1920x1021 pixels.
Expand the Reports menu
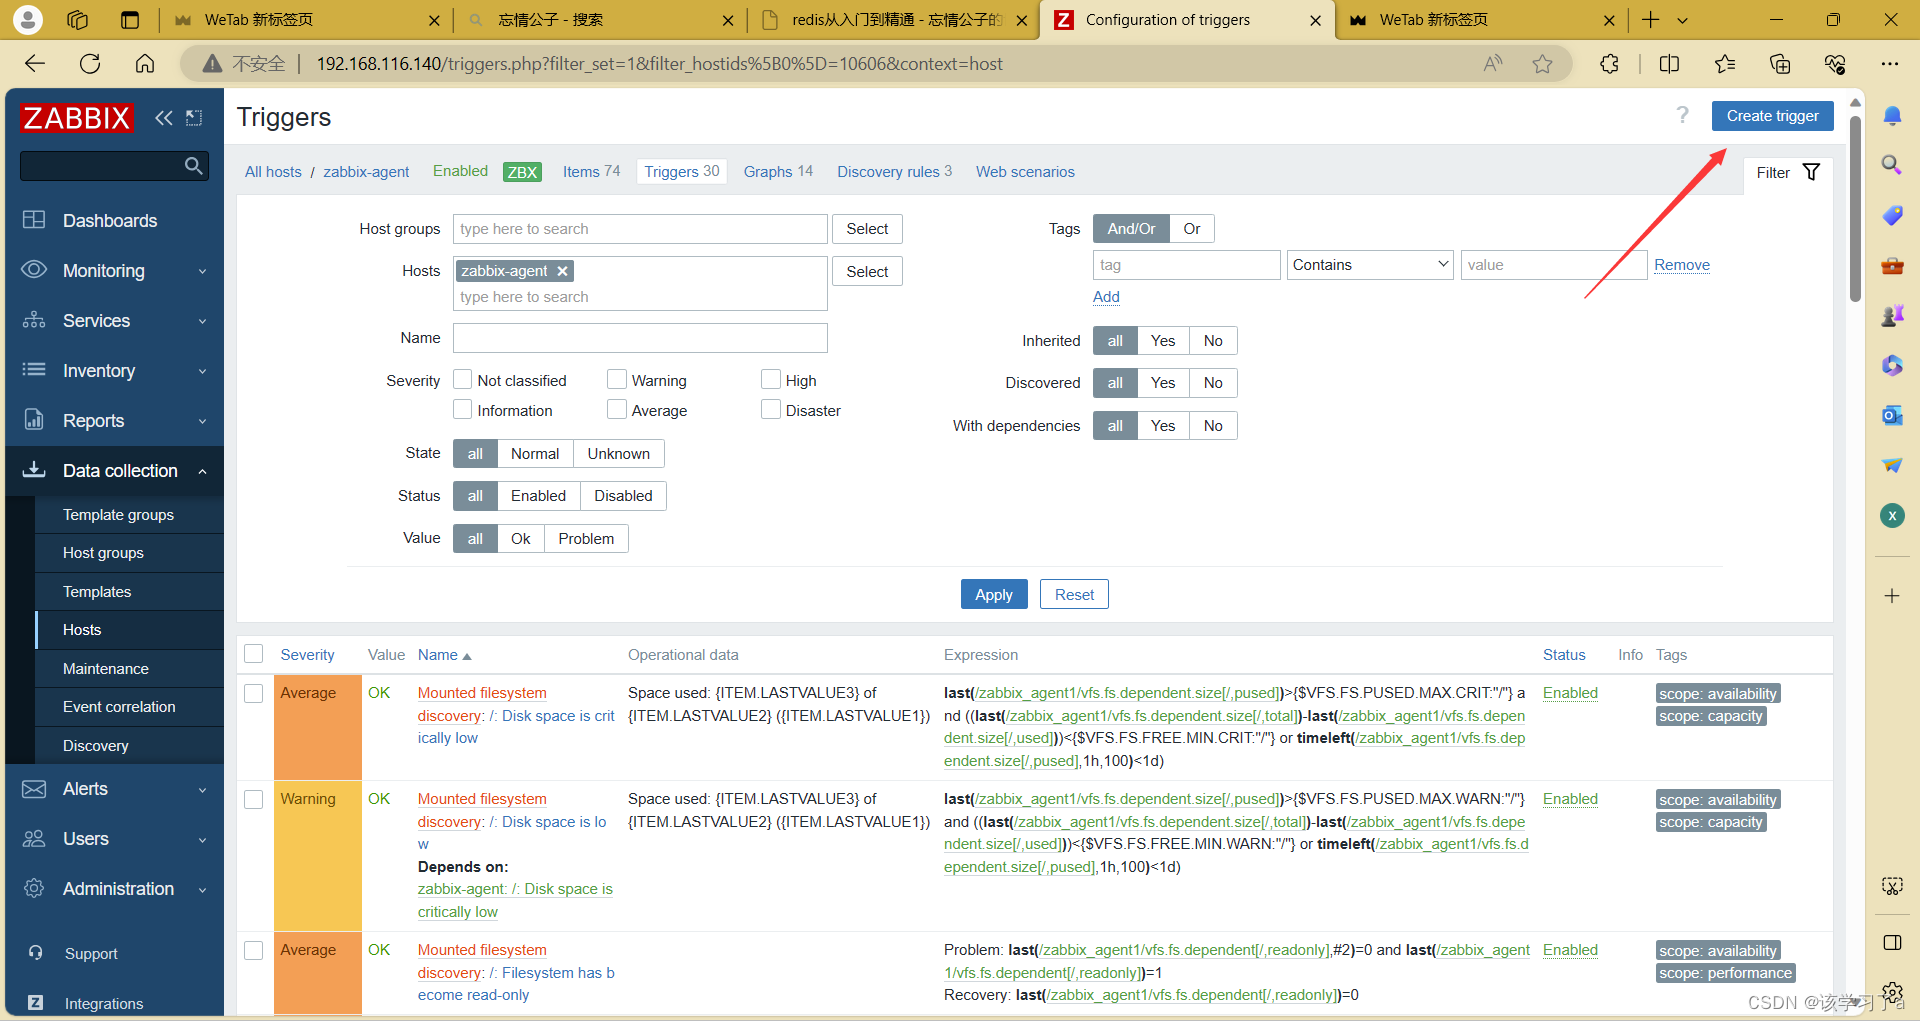tap(115, 421)
